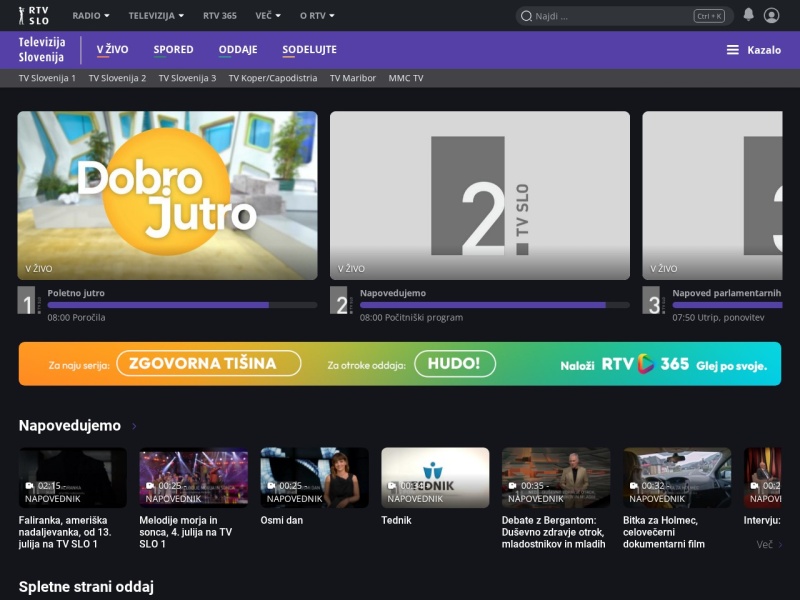This screenshot has width=800, height=600.
Task: Select MMC TV channel link
Action: coord(406,78)
